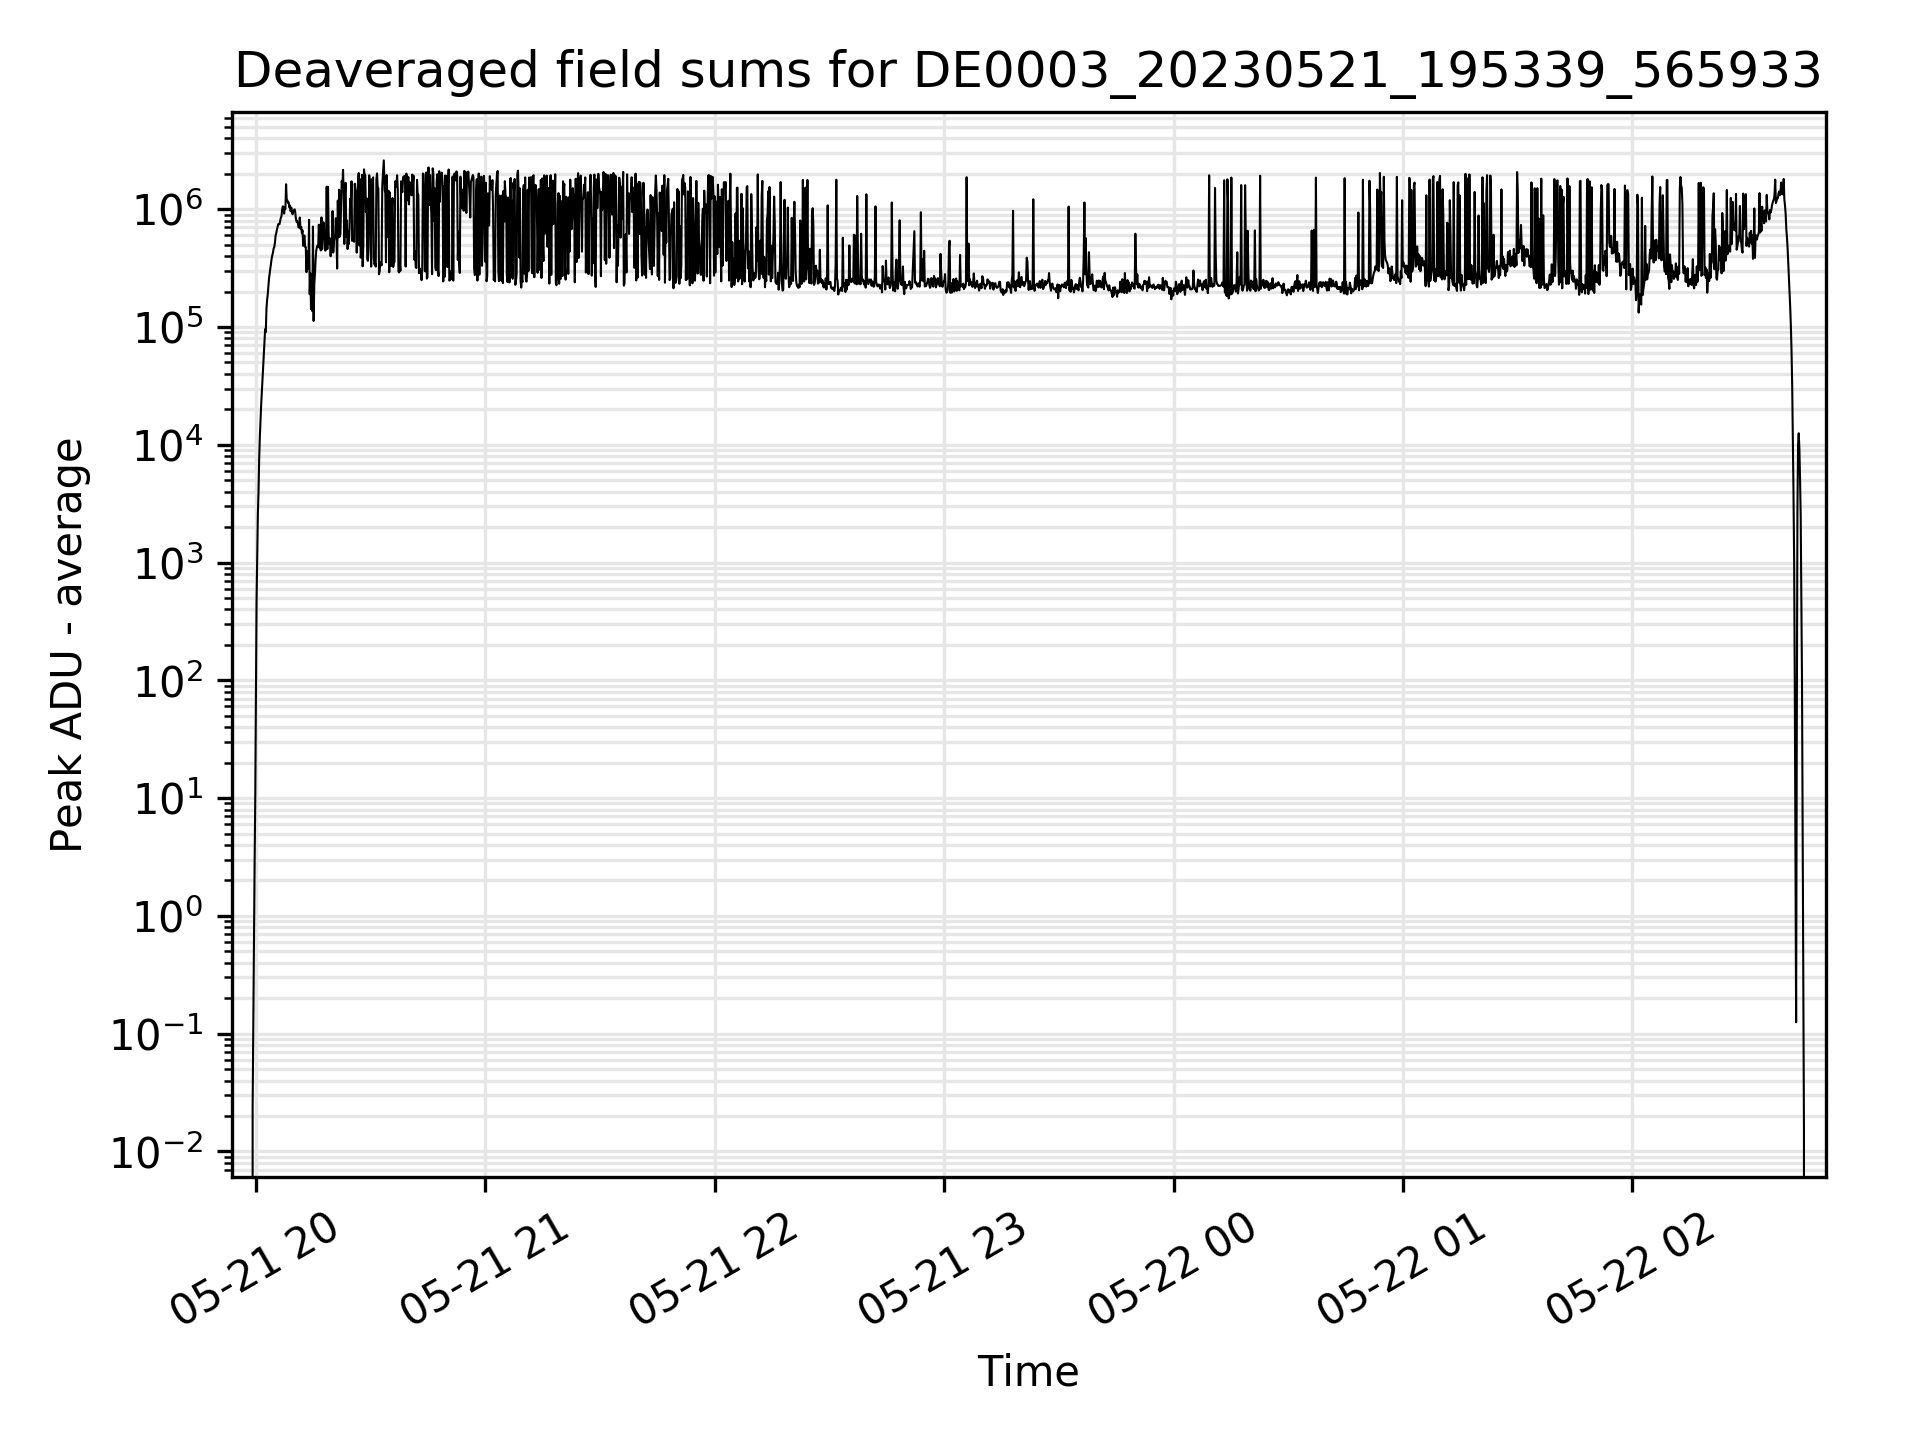The width and height of the screenshot is (1920, 1440).
Task: Click the y tick label 10^1
Action: pyautogui.click(x=168, y=799)
